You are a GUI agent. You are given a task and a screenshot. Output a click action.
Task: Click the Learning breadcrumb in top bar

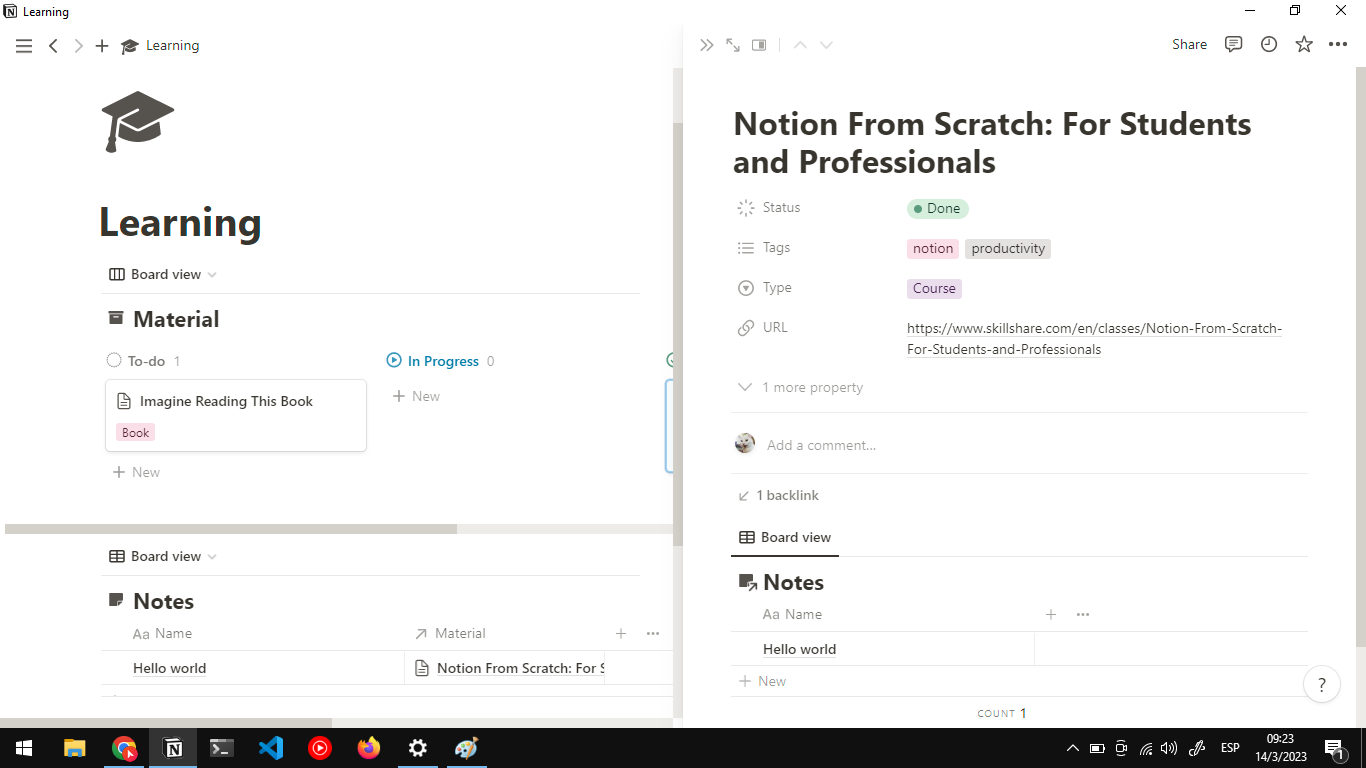click(x=160, y=46)
